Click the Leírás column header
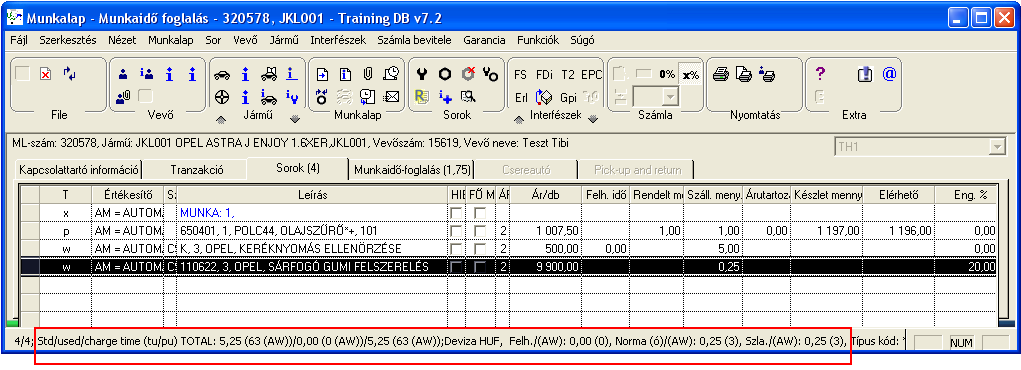The height and width of the screenshot is (370, 1021). [312, 194]
